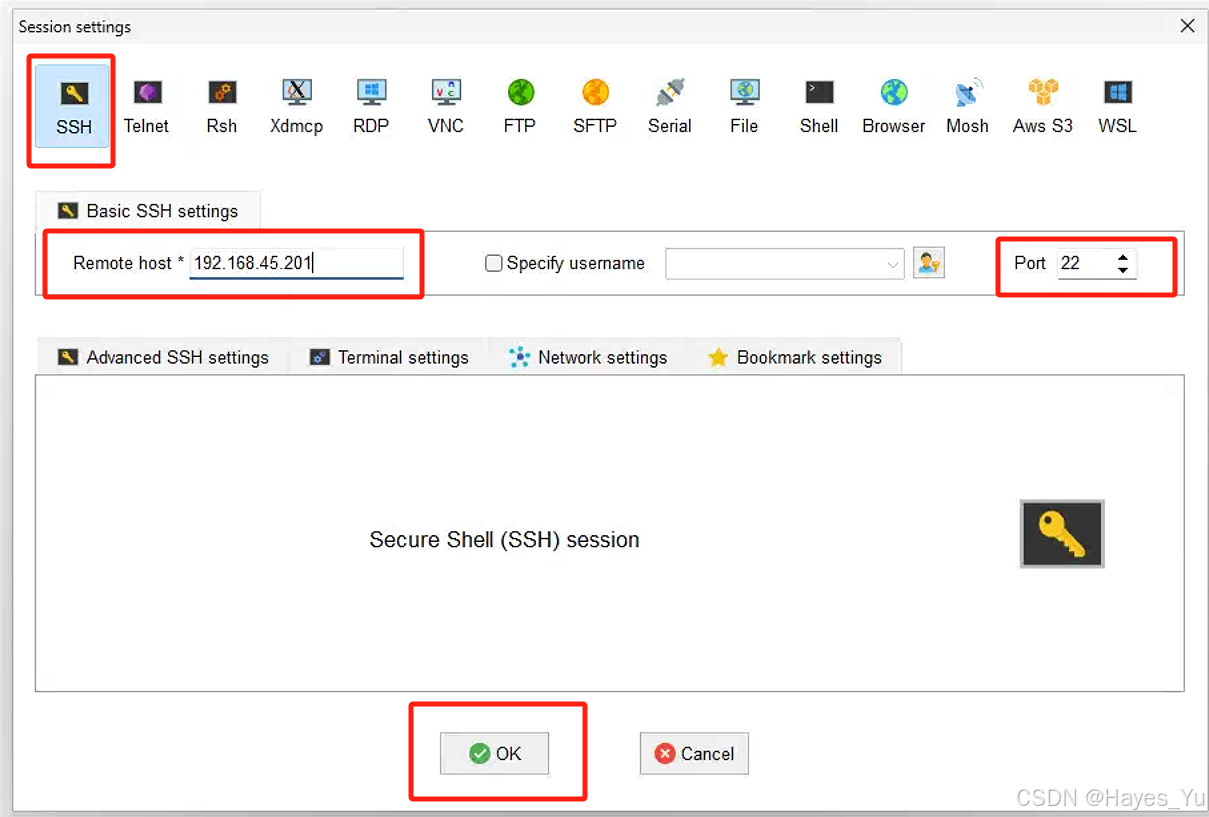The height and width of the screenshot is (817, 1209).
Task: Click into the Remote host field
Action: [x=296, y=263]
